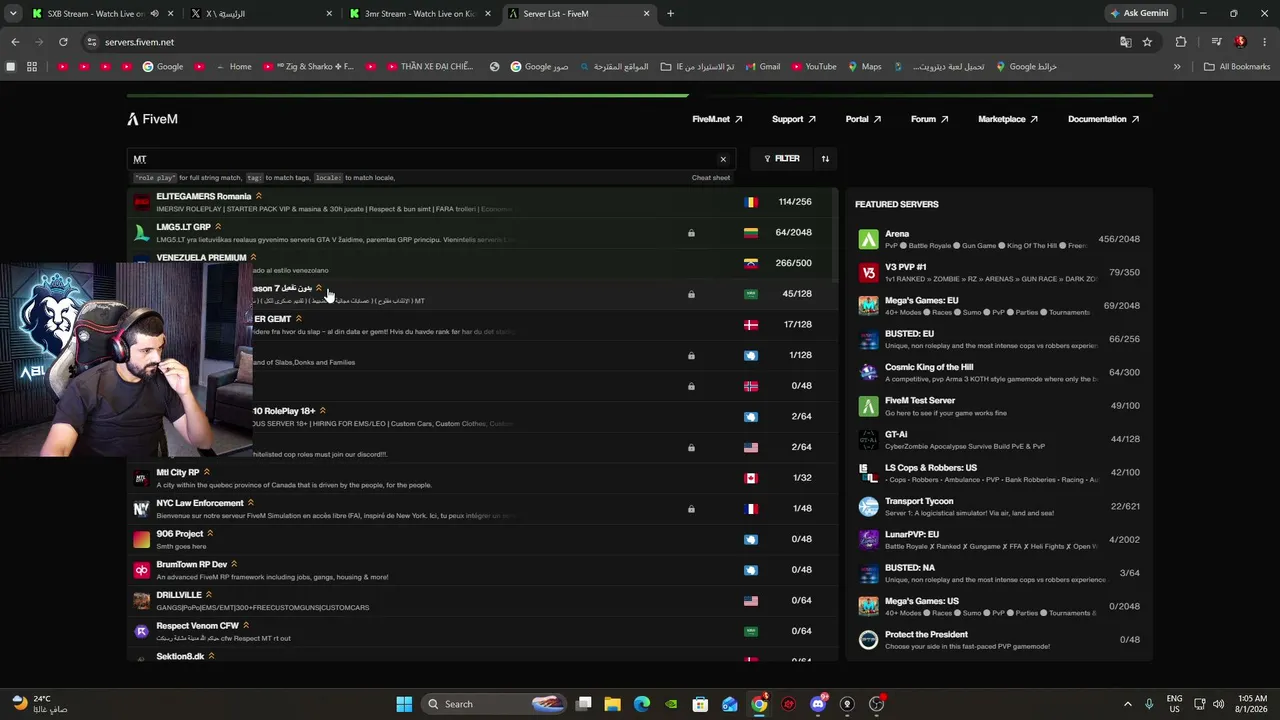This screenshot has height=720, width=1280.
Task: Show hidden system tray icons
Action: click(x=1128, y=704)
